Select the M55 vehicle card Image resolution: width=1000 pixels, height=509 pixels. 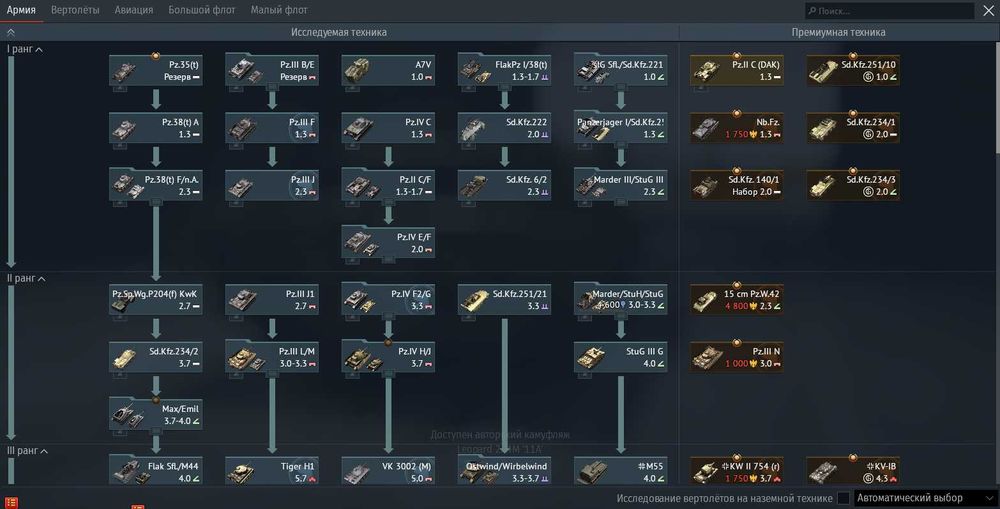[621, 471]
